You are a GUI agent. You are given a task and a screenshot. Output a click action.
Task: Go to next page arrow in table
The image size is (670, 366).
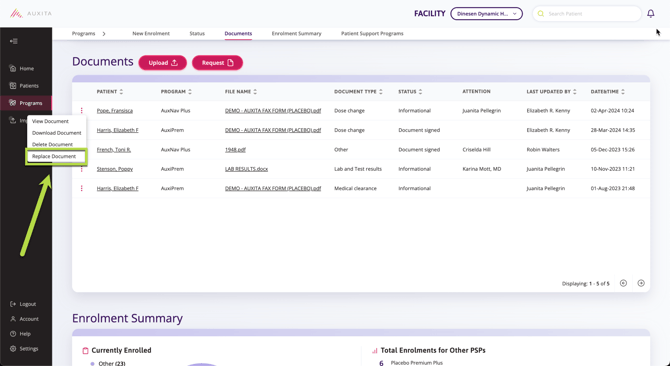[641, 283]
